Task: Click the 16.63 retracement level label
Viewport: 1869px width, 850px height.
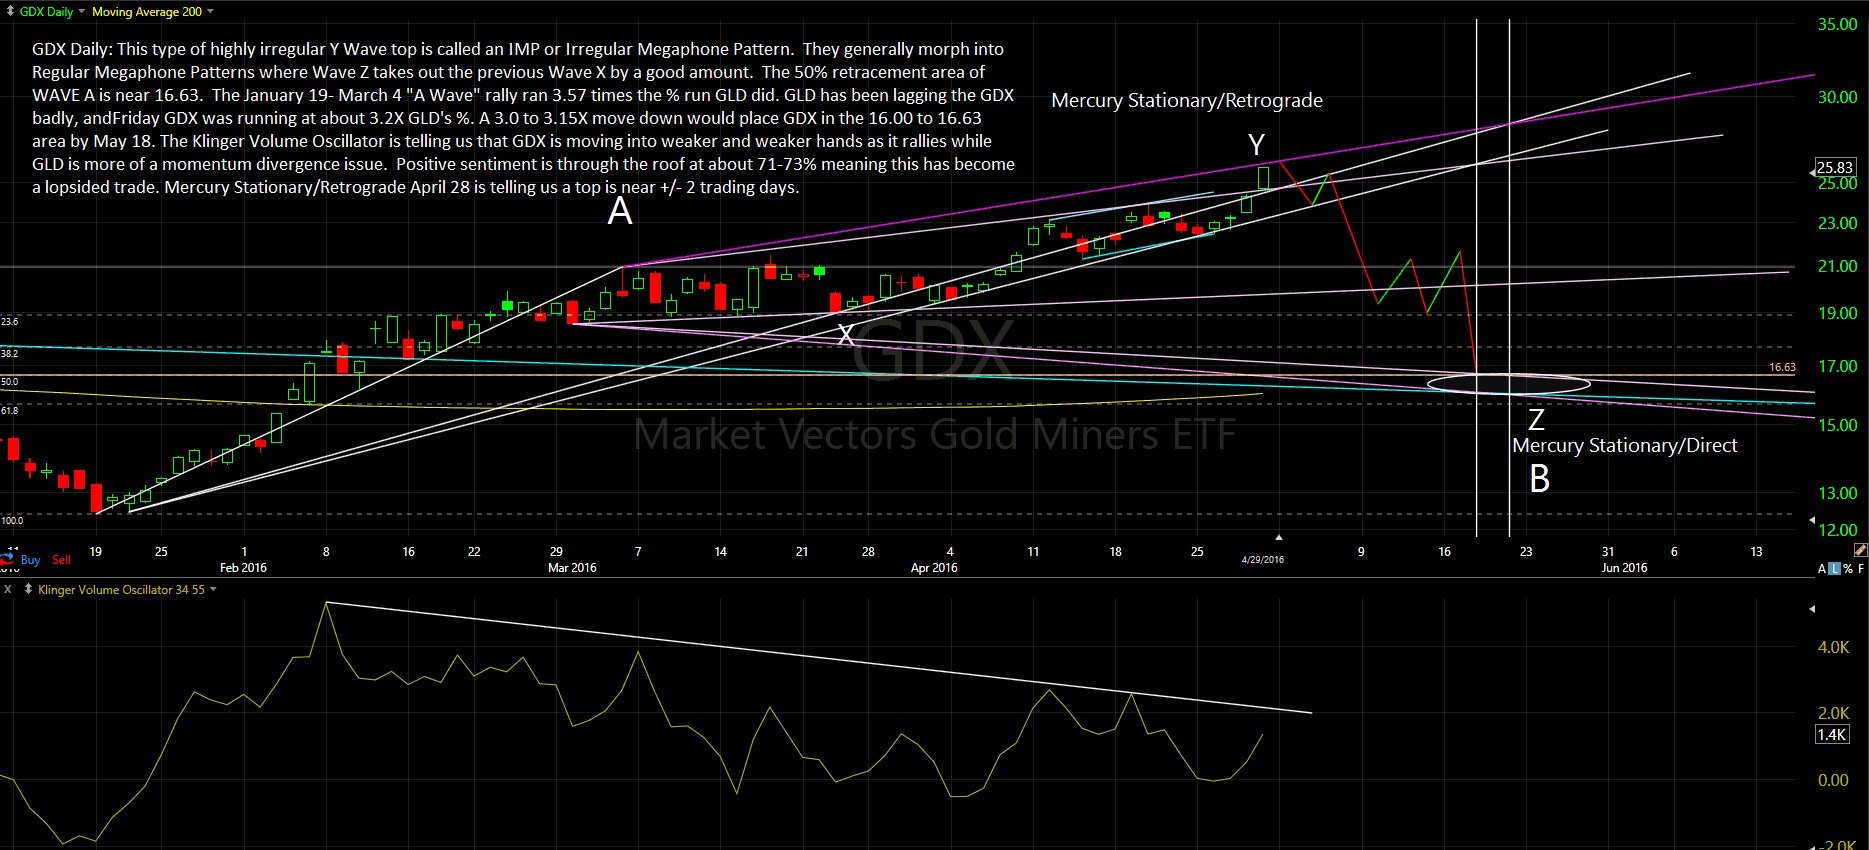Action: (x=1782, y=367)
